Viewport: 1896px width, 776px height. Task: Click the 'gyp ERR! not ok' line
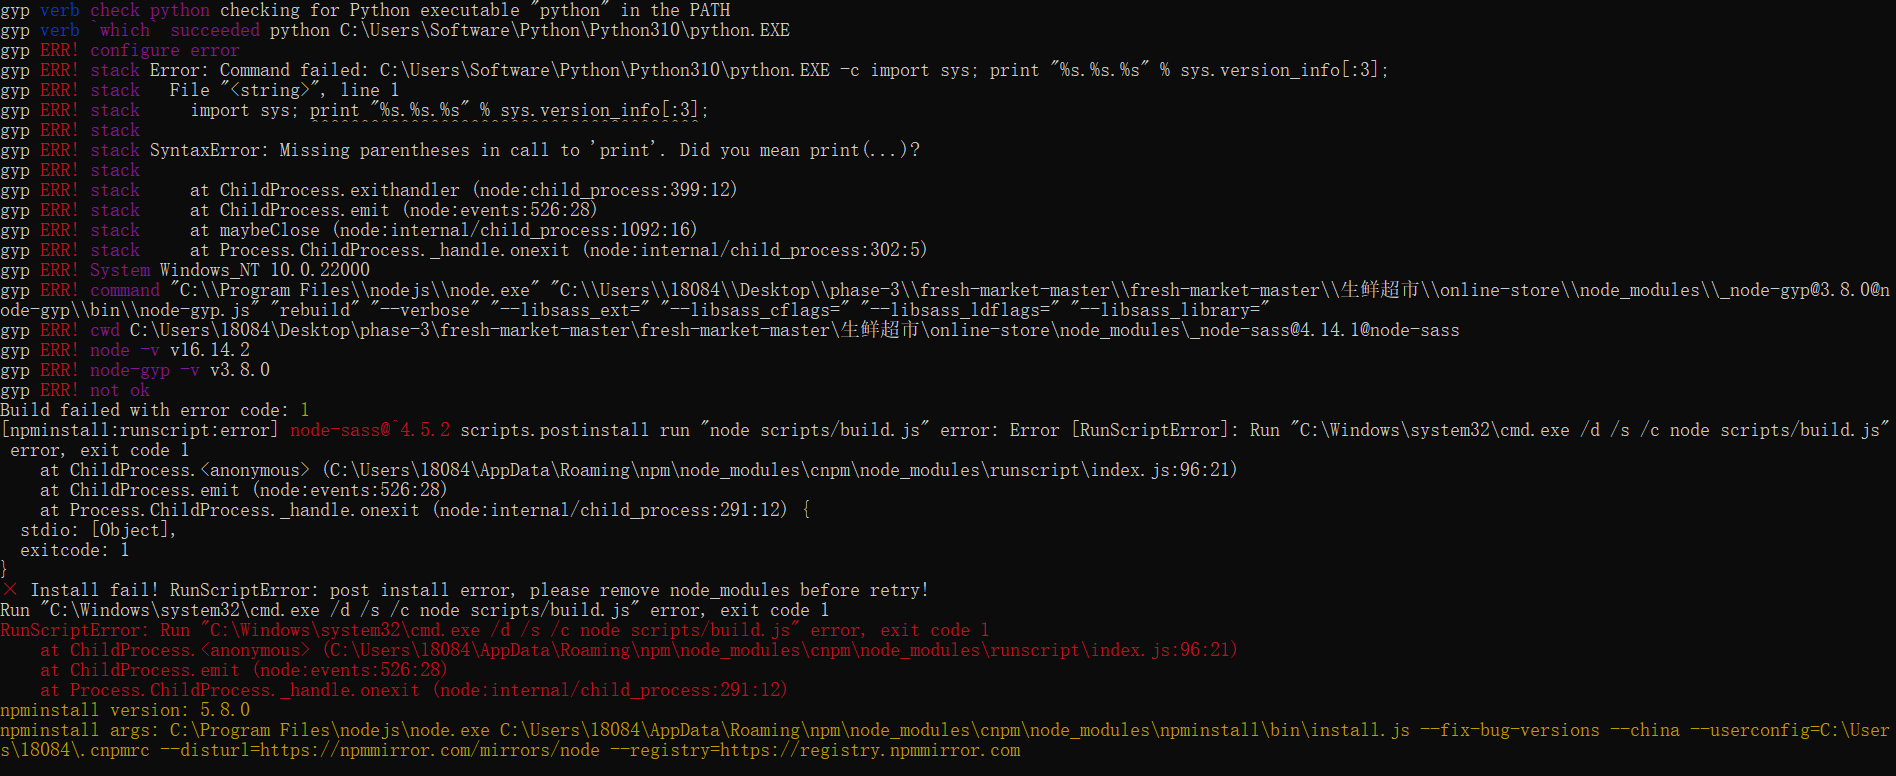click(x=75, y=390)
